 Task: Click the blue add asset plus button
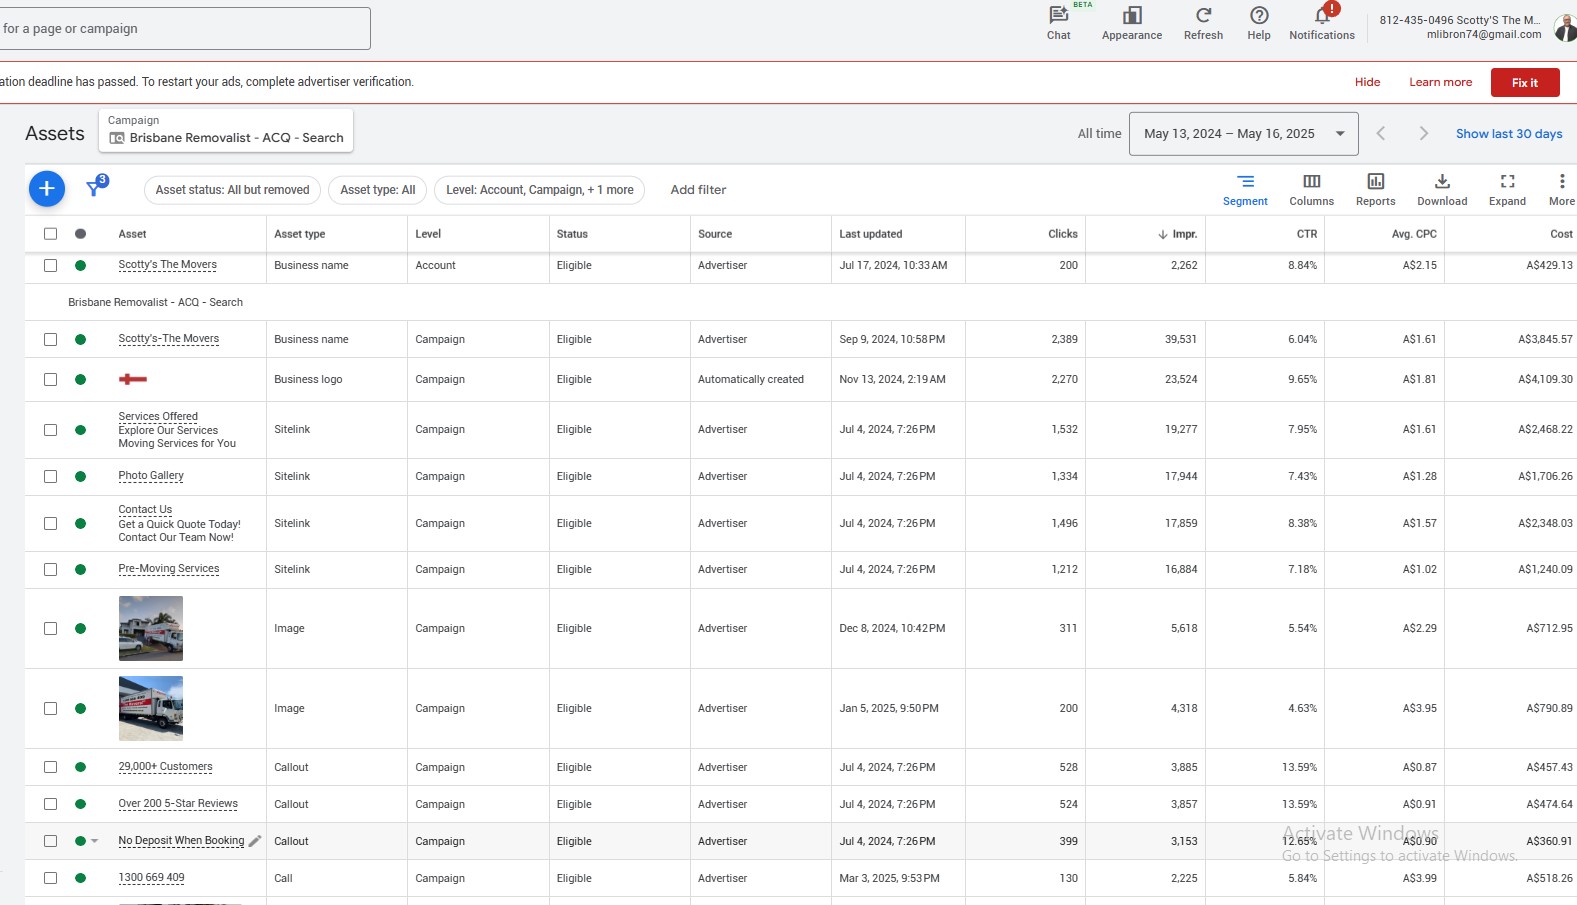(x=47, y=189)
